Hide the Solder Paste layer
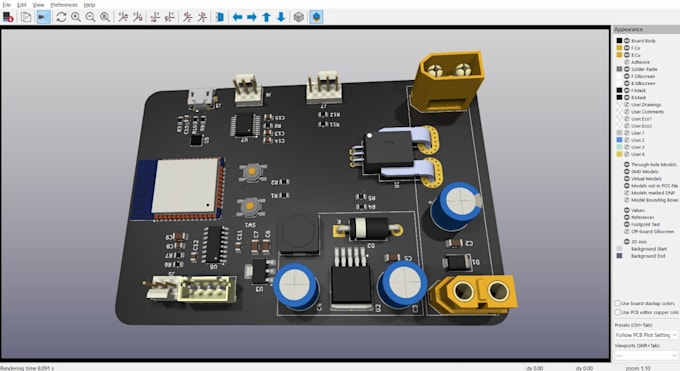 coord(627,69)
